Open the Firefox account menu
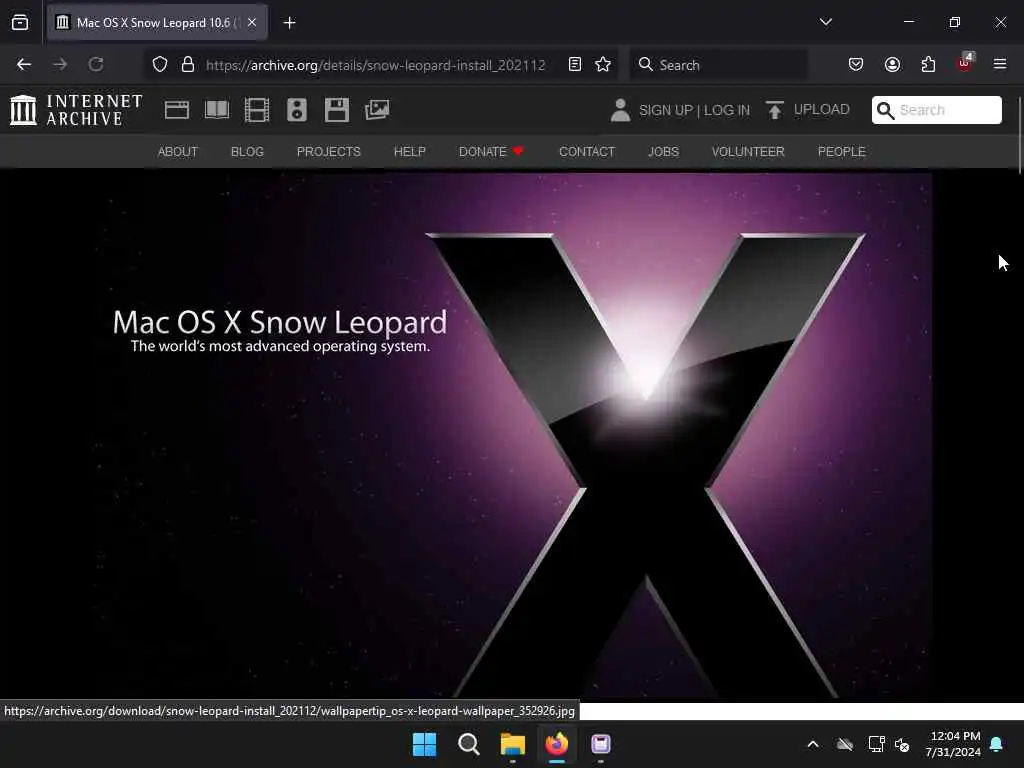This screenshot has width=1024, height=768. tap(892, 64)
